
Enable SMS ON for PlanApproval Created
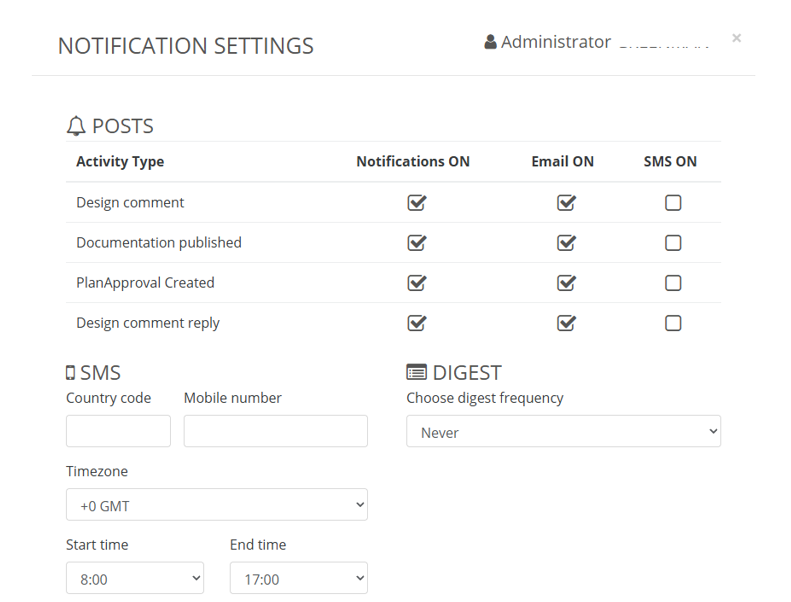pos(673,283)
